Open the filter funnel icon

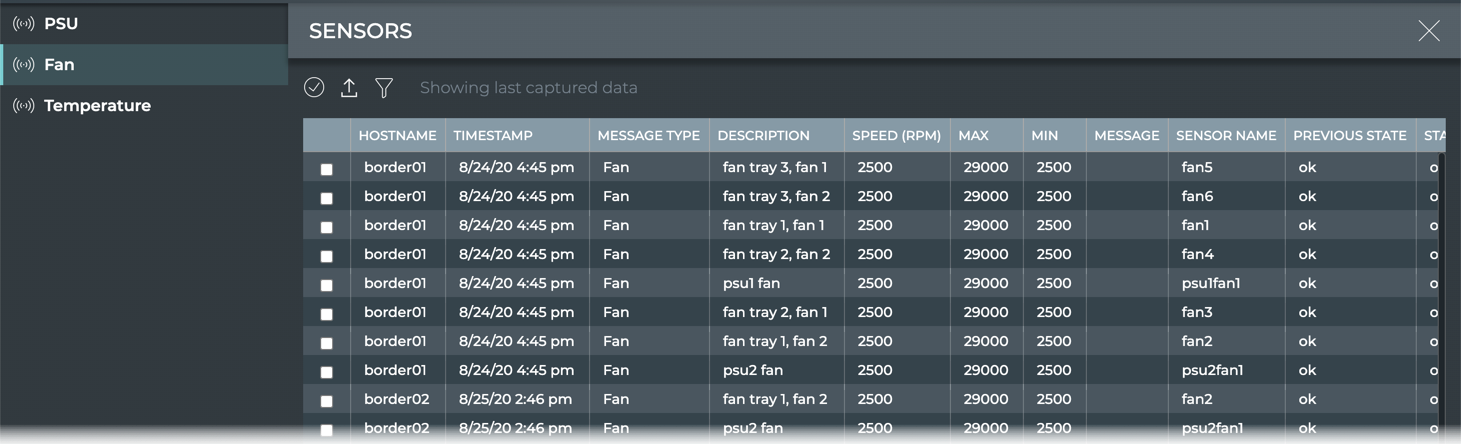pos(384,88)
